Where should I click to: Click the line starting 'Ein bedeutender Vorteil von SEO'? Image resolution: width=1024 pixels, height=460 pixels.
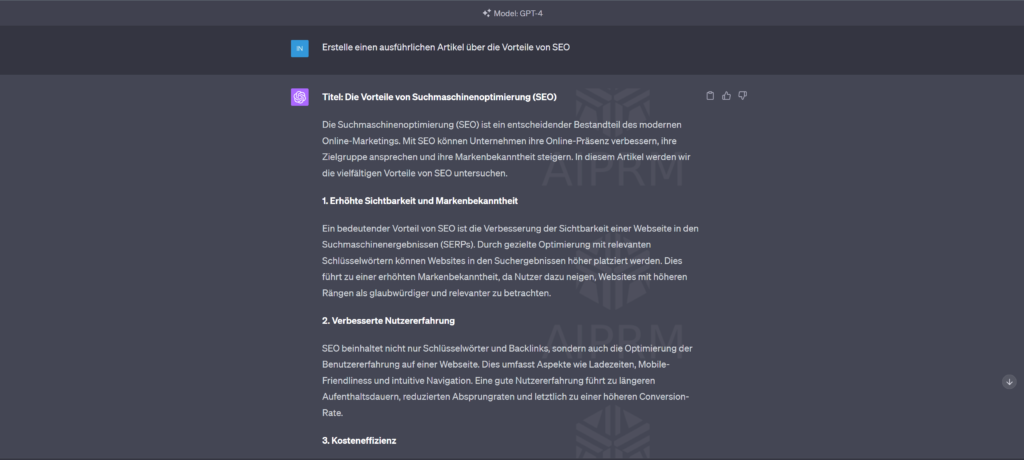point(511,228)
